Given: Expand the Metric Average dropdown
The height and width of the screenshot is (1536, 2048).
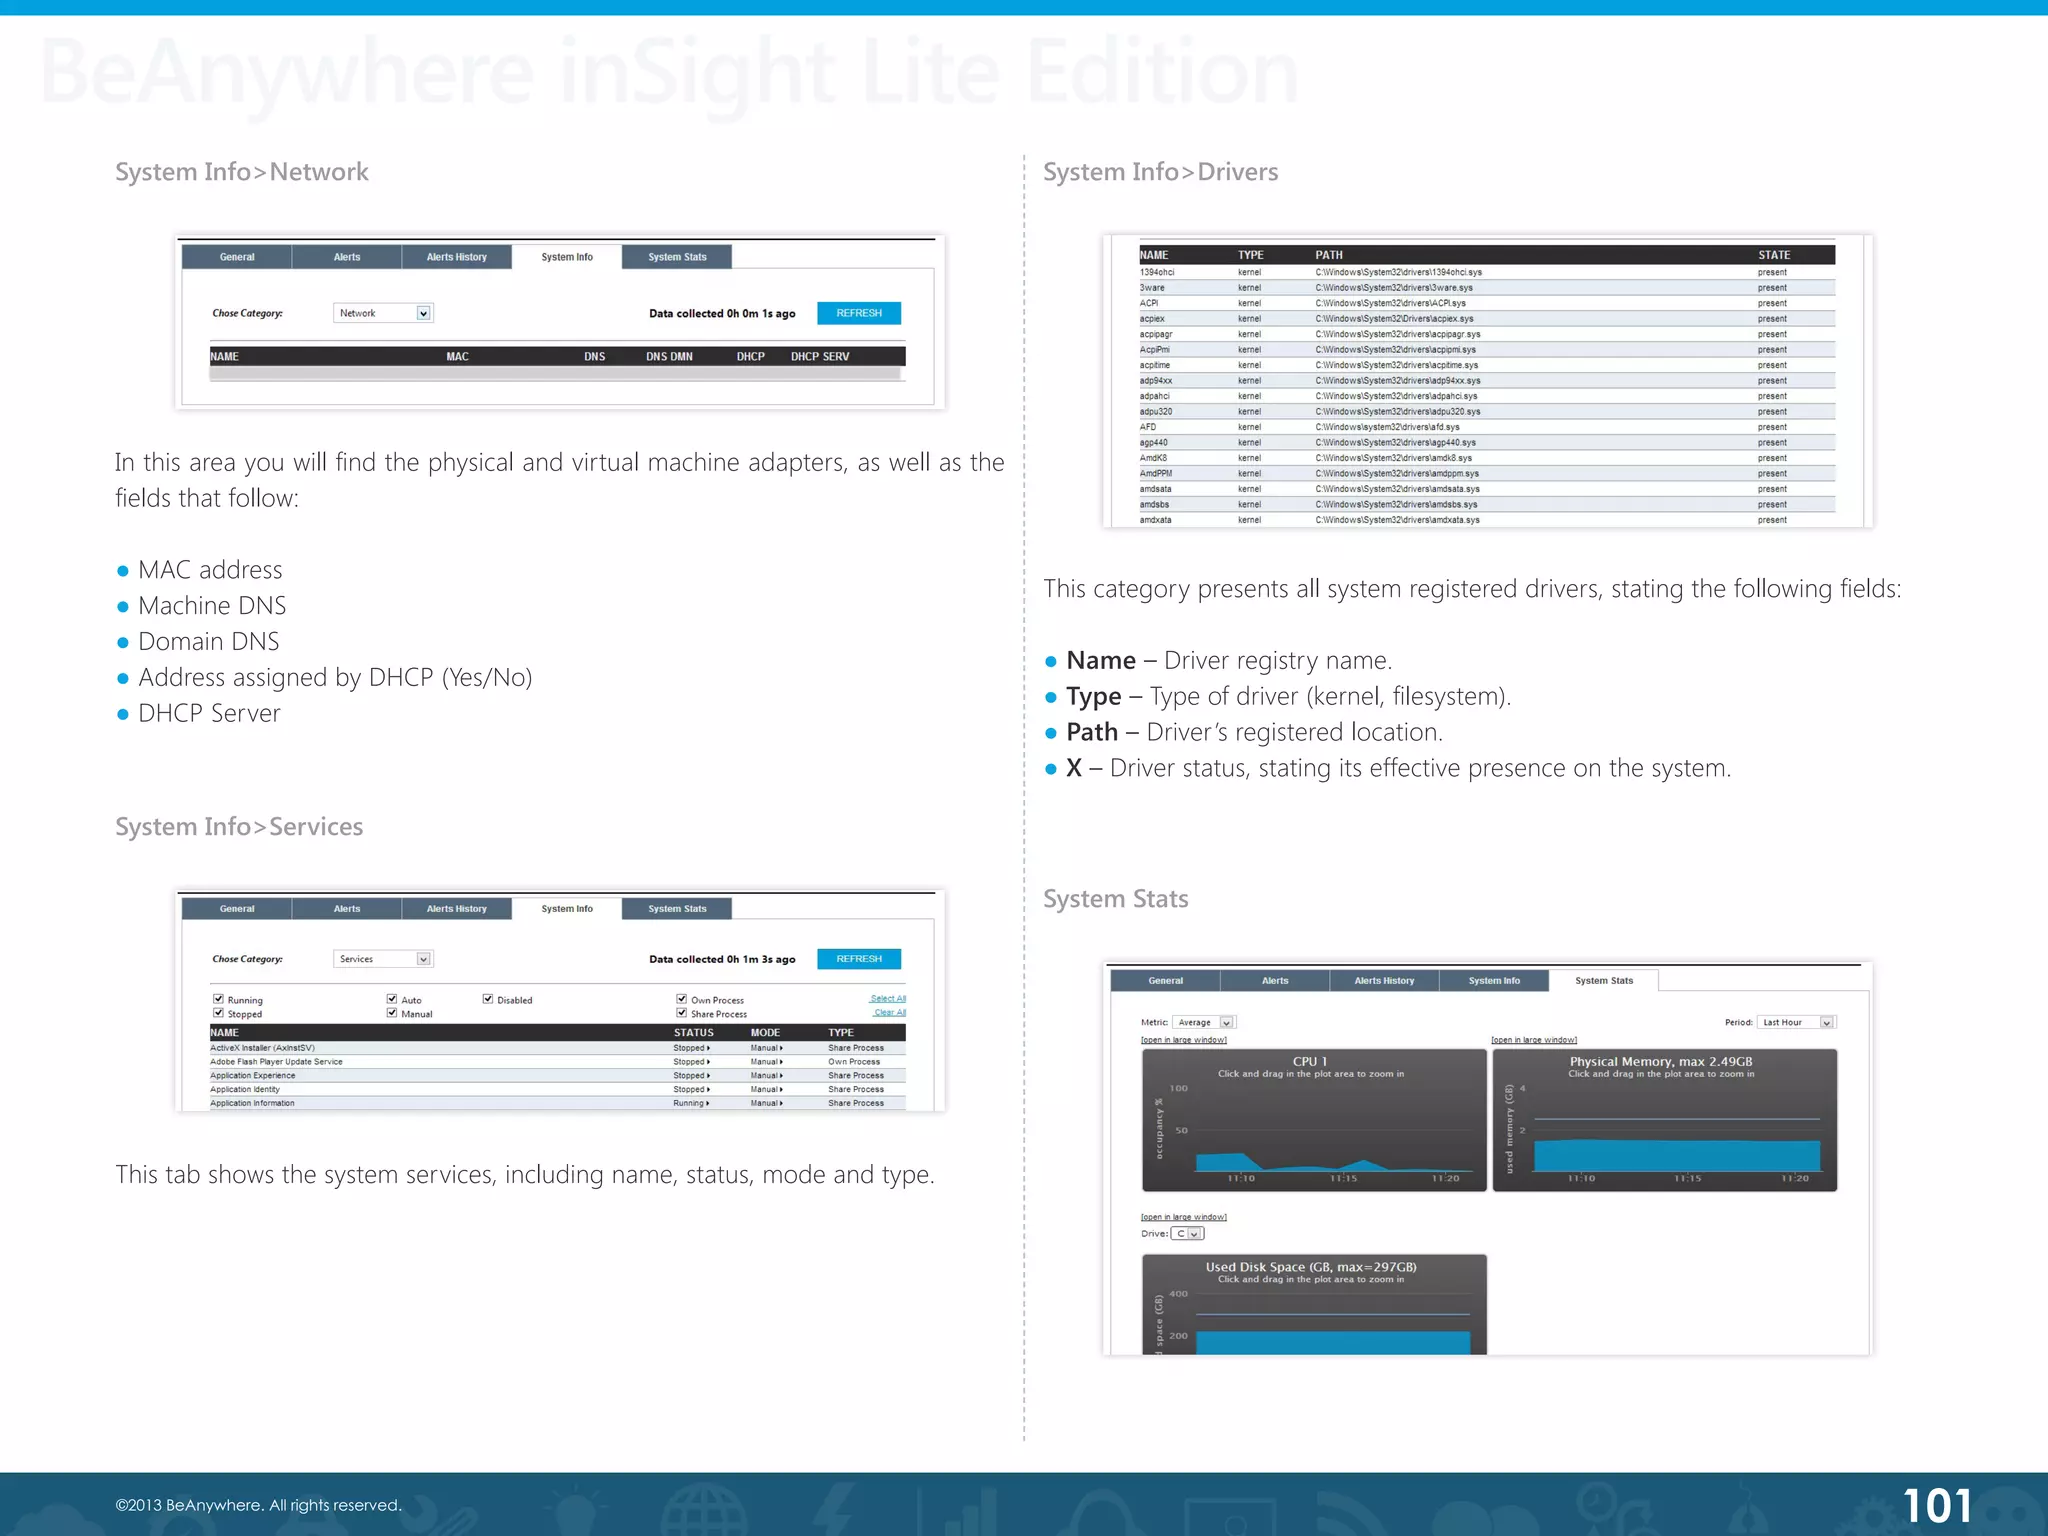Looking at the screenshot, I should click(x=1226, y=1022).
